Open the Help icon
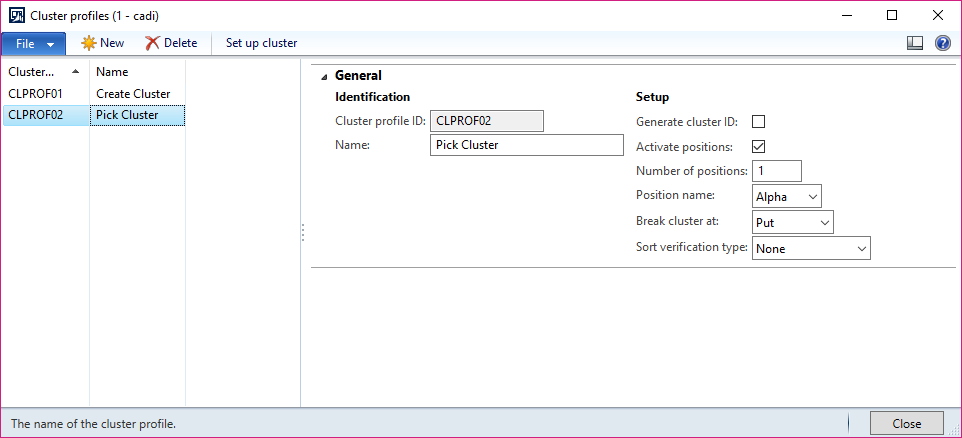Screen dimensions: 962x438 [x=942, y=43]
